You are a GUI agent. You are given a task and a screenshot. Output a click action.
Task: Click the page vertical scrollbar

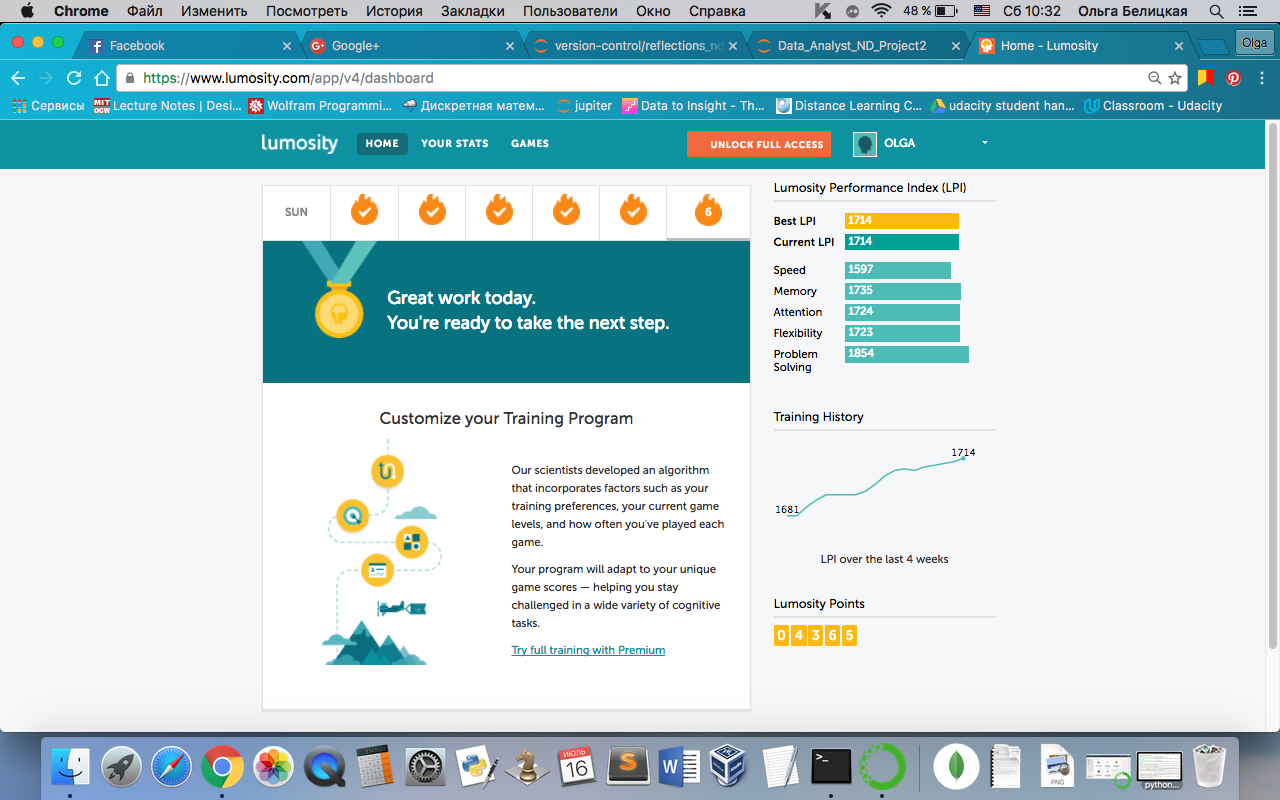(1272, 385)
